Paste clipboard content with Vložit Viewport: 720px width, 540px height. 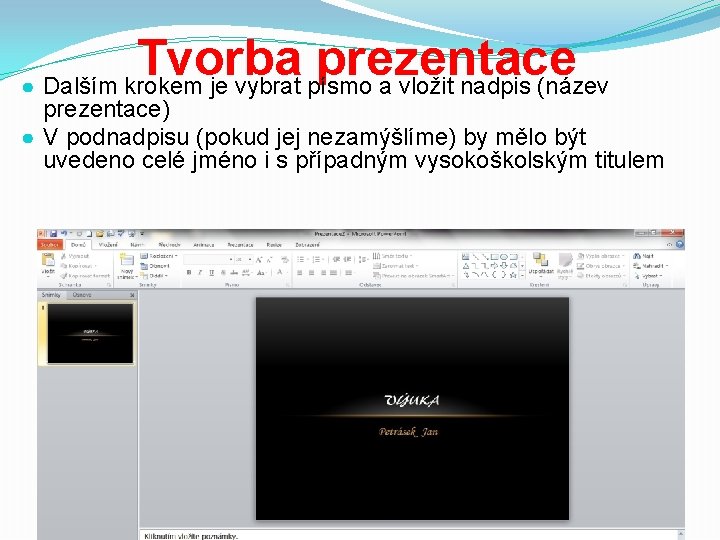[48, 265]
